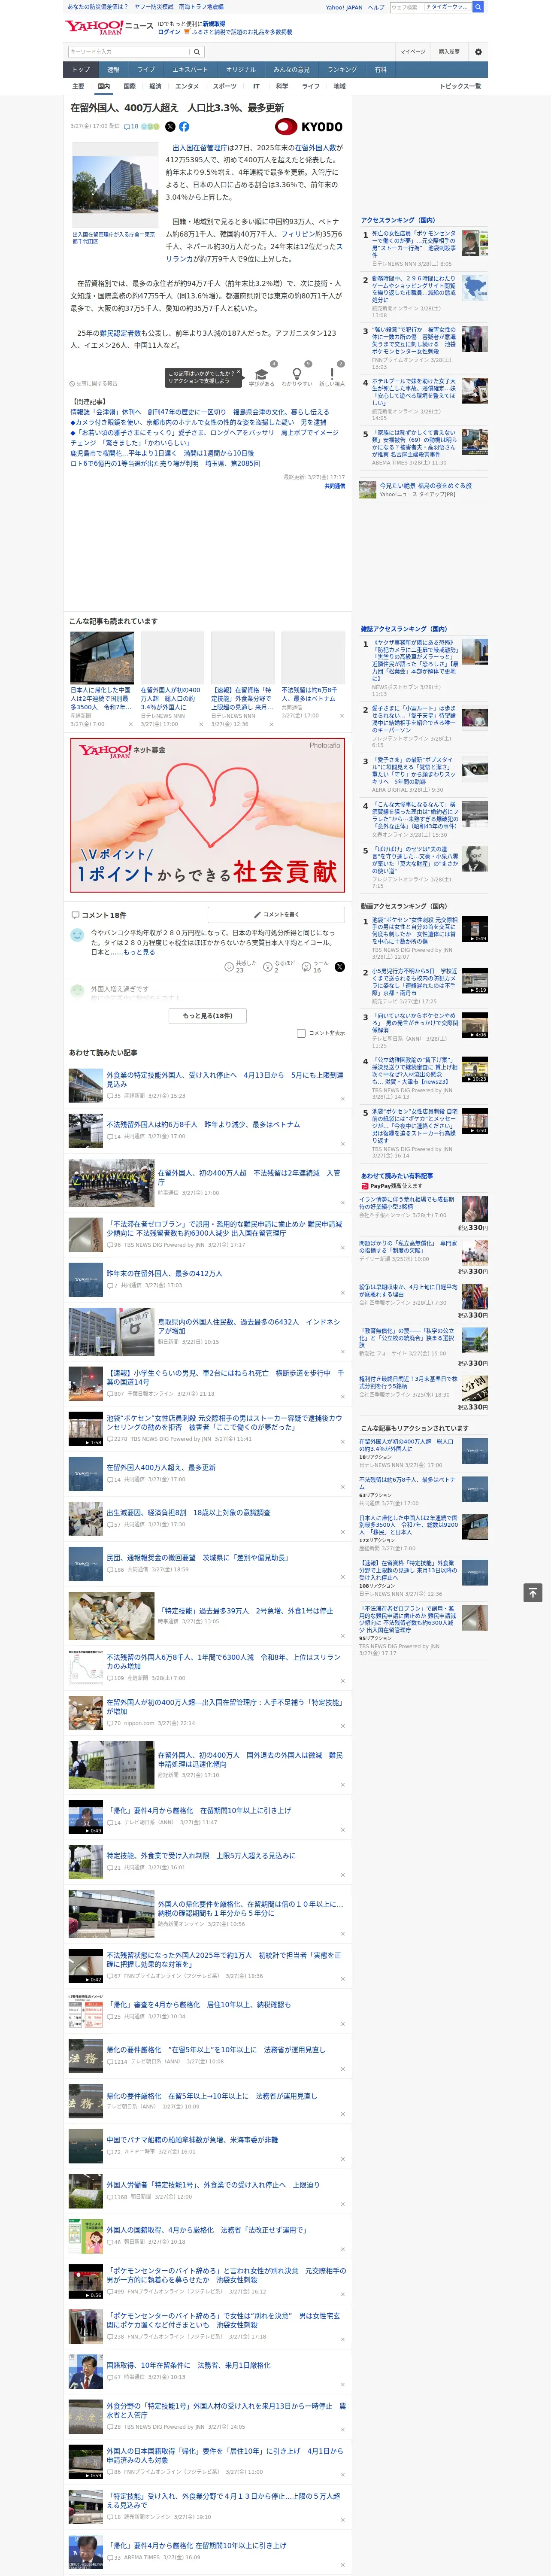This screenshot has width=551, height=2576.
Task: Share the article on X from headline area
Action: (170, 127)
